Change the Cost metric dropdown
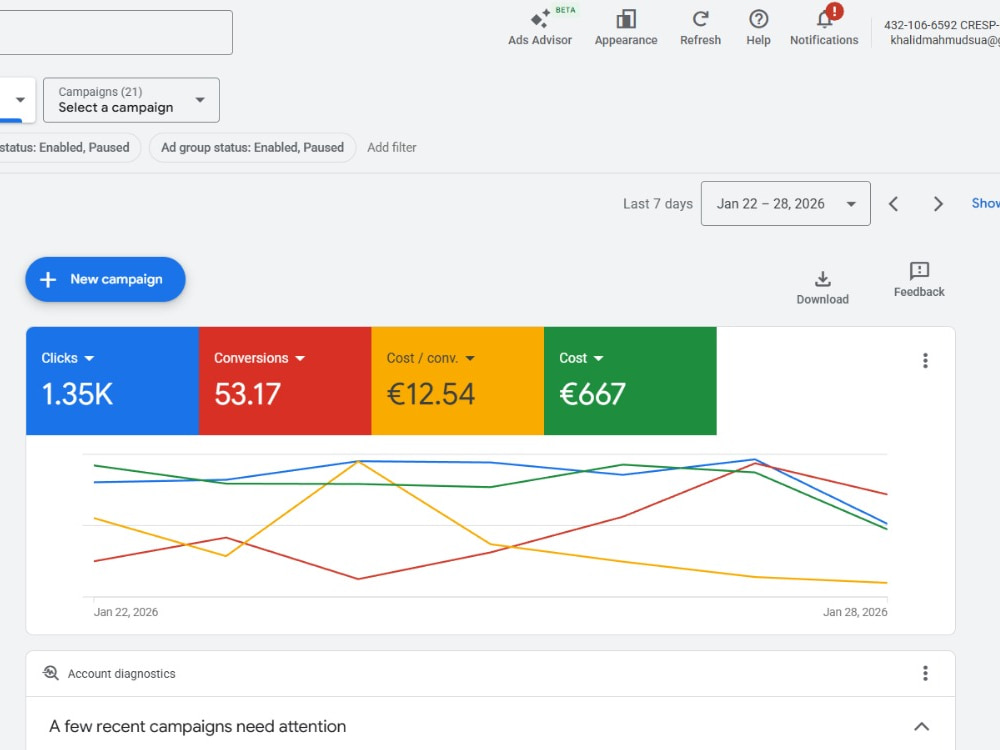The image size is (1000, 750). [x=581, y=358]
